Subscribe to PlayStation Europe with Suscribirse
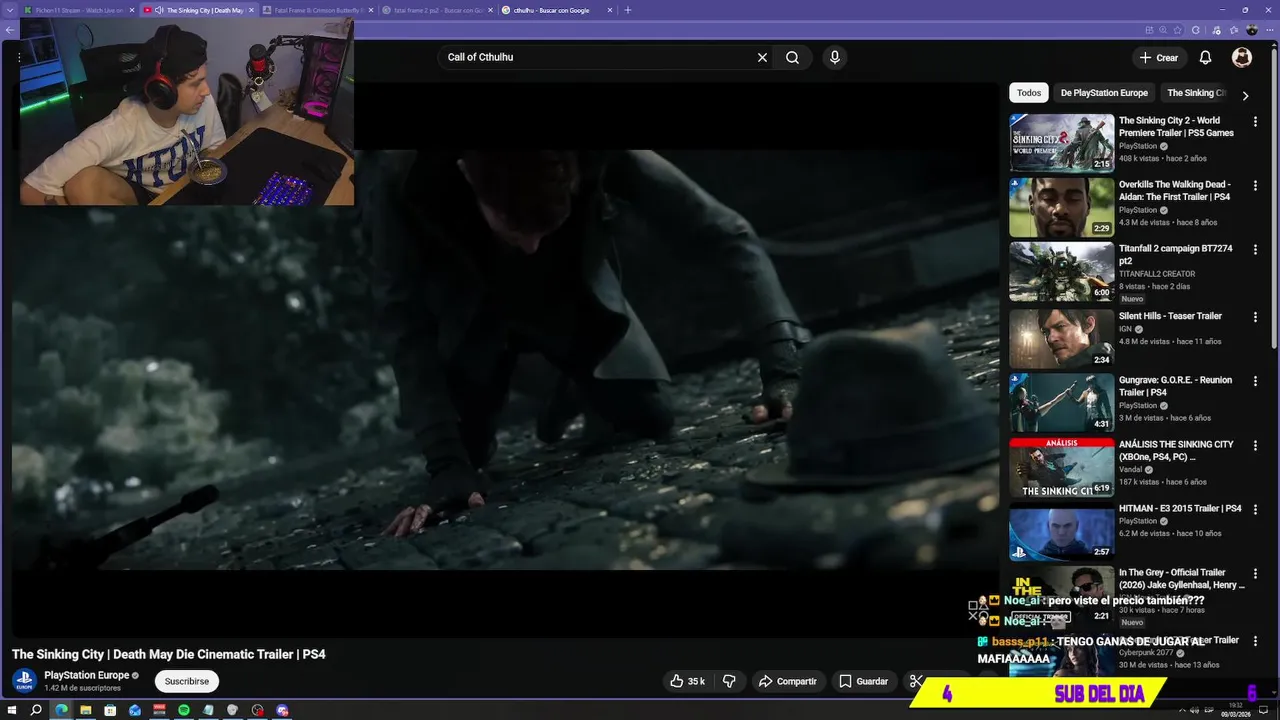 [187, 681]
